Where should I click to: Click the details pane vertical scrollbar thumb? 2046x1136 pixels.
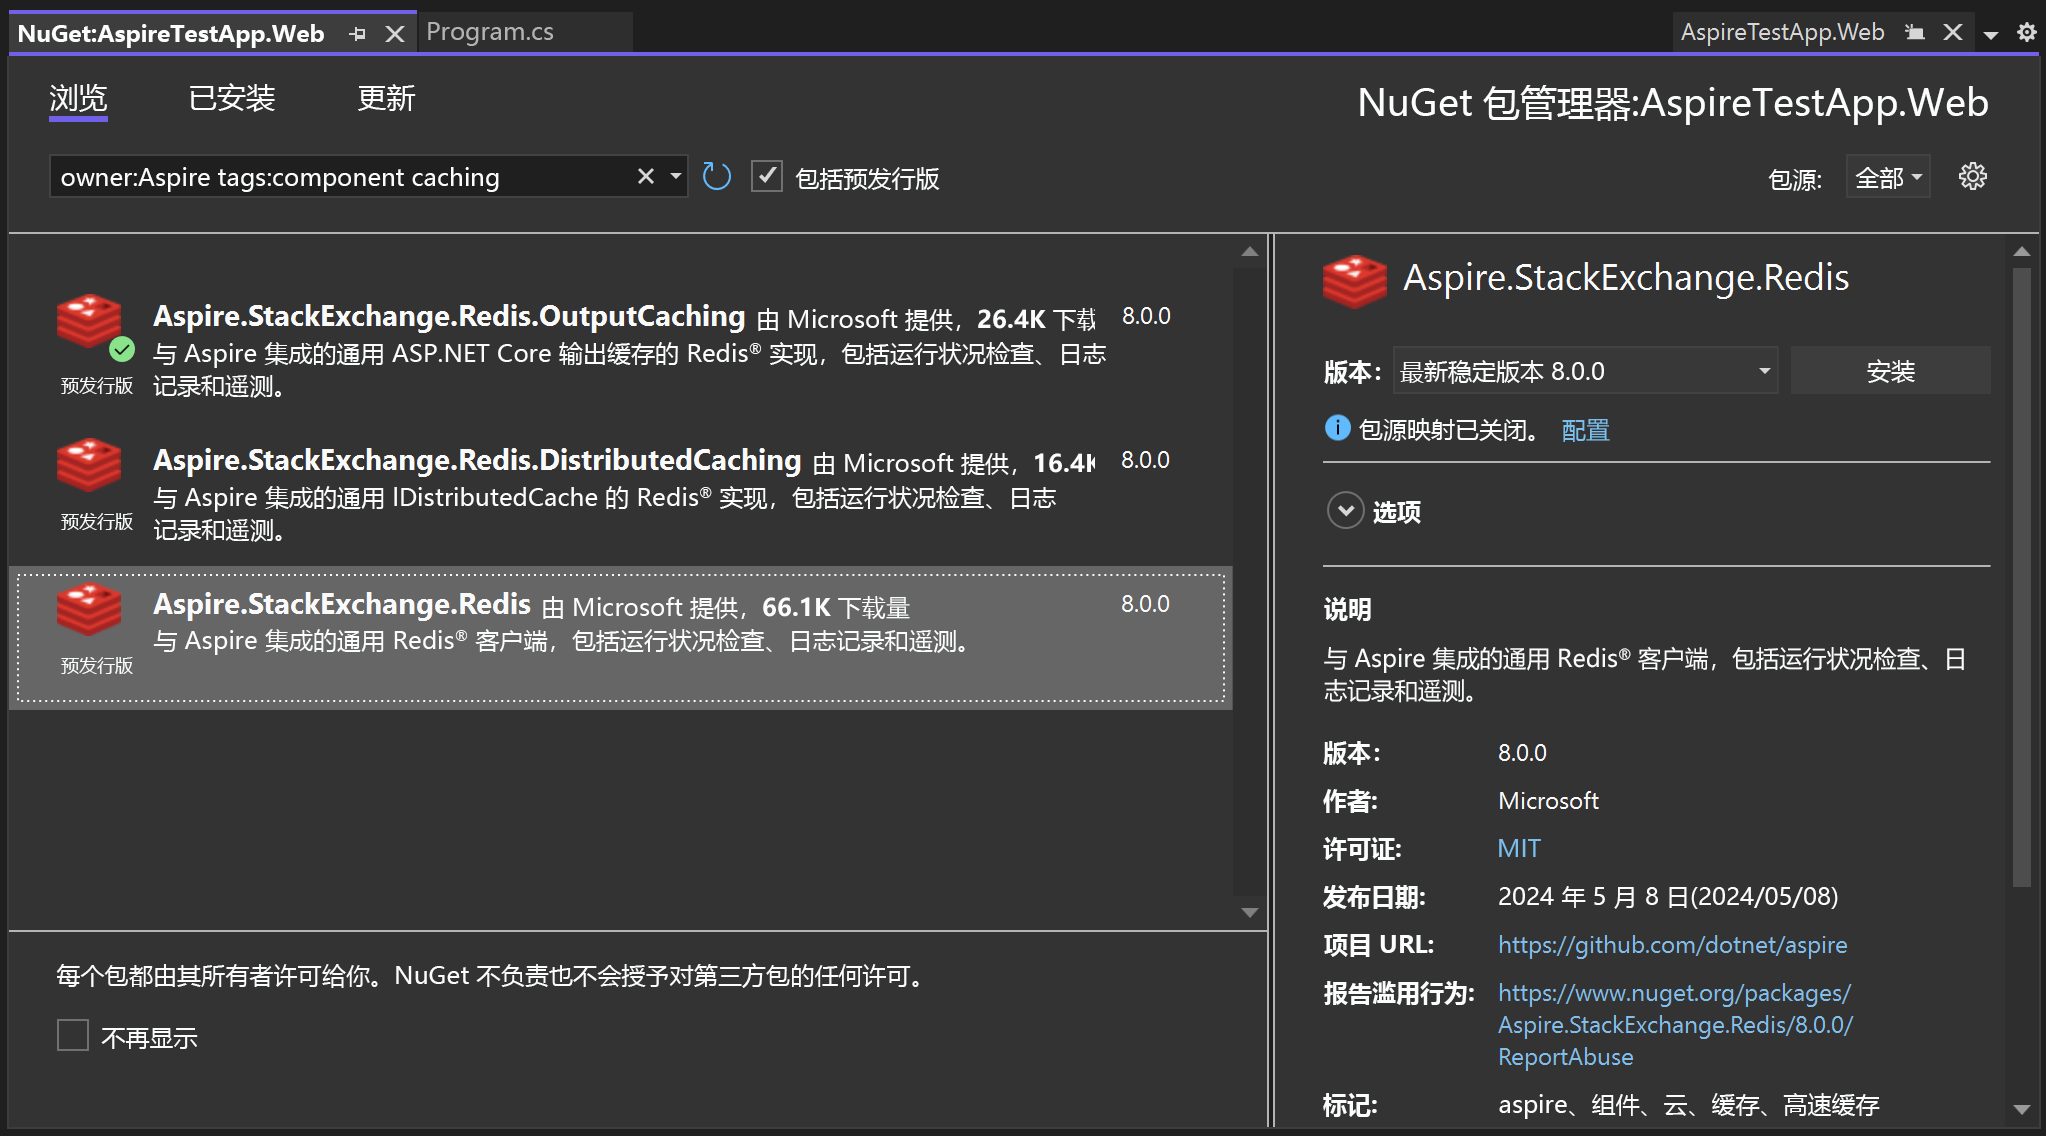point(2021,577)
